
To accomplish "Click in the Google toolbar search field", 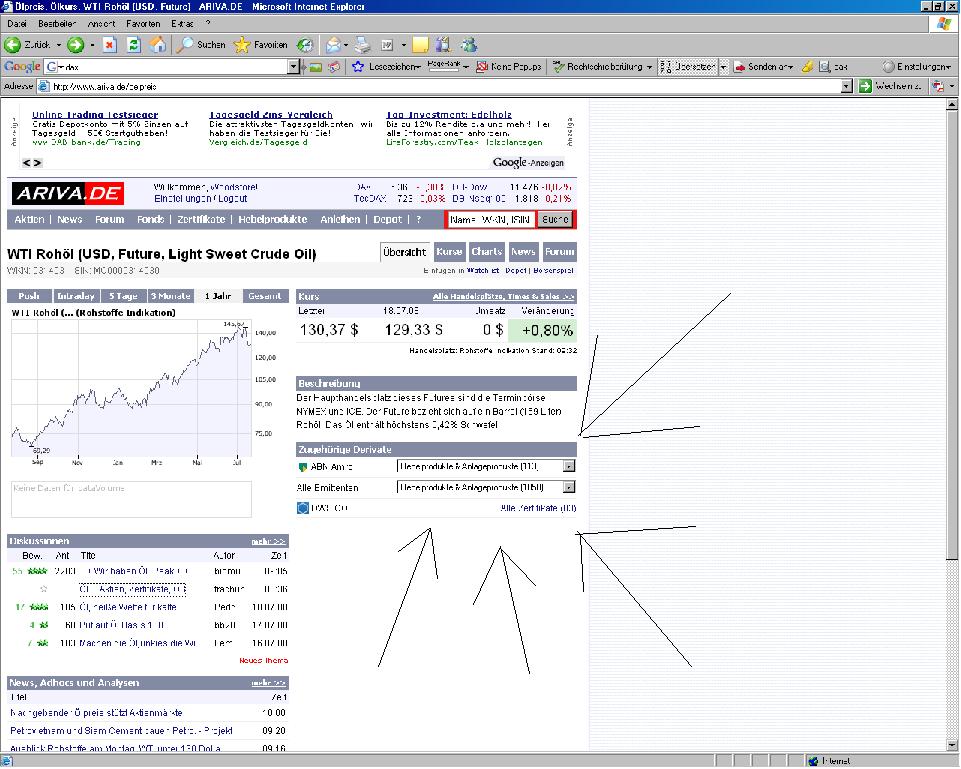I will [x=172, y=67].
